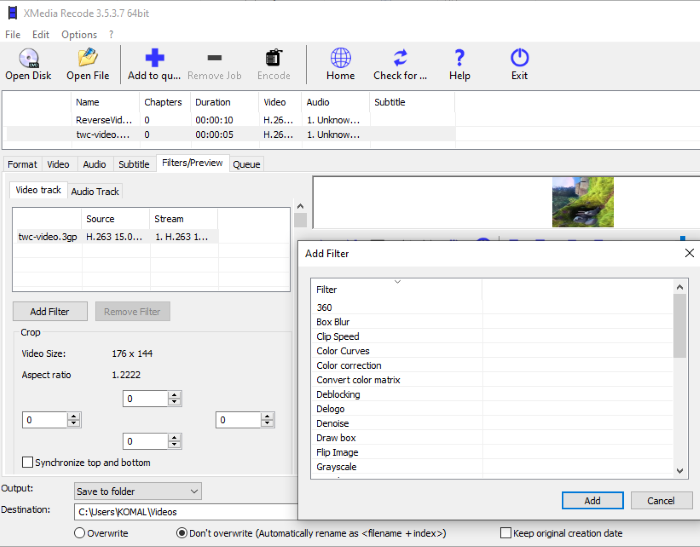
Task: Select the Grayscale filter from the list
Action: point(336,467)
